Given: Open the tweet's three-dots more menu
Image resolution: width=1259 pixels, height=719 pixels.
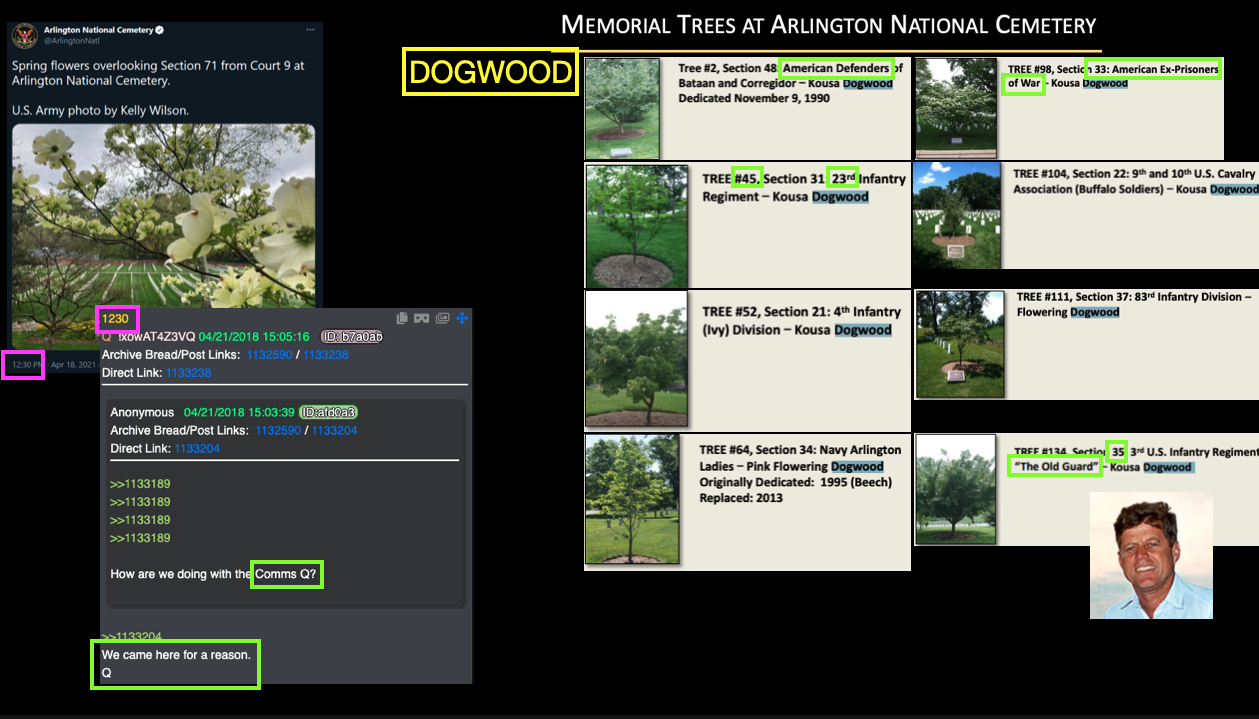Looking at the screenshot, I should (310, 31).
